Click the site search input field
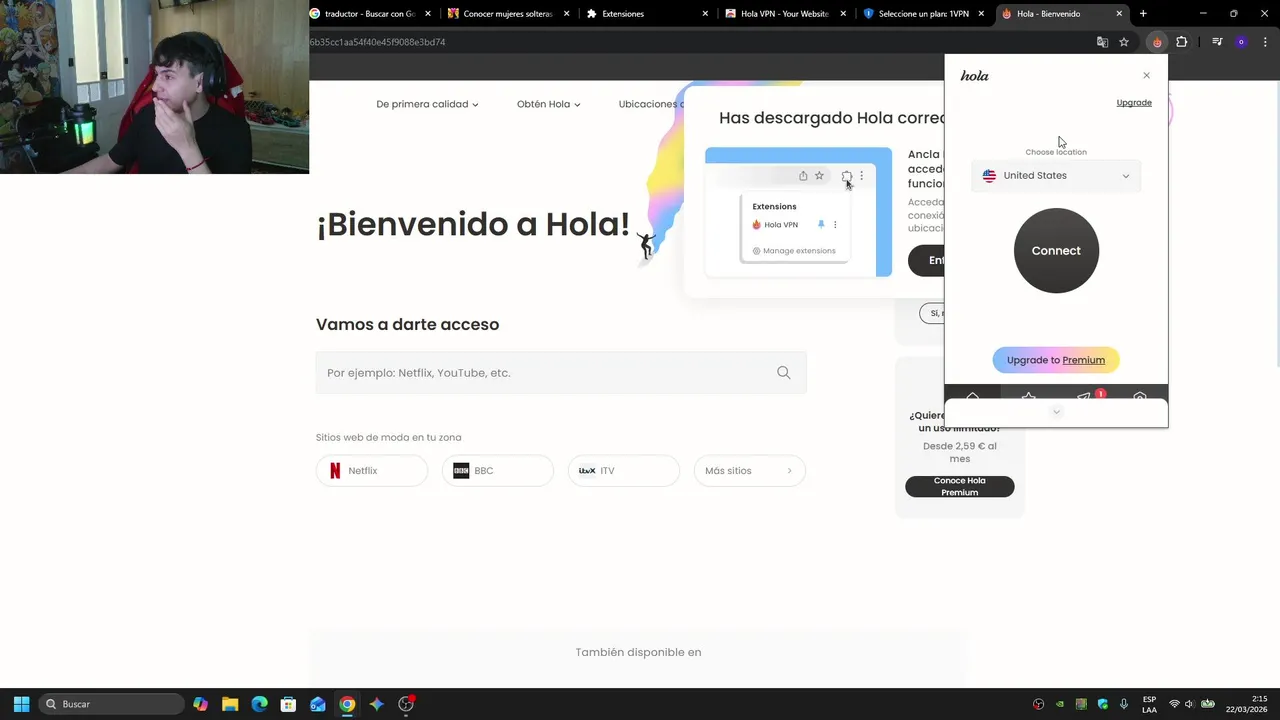1280x720 pixels. (561, 373)
